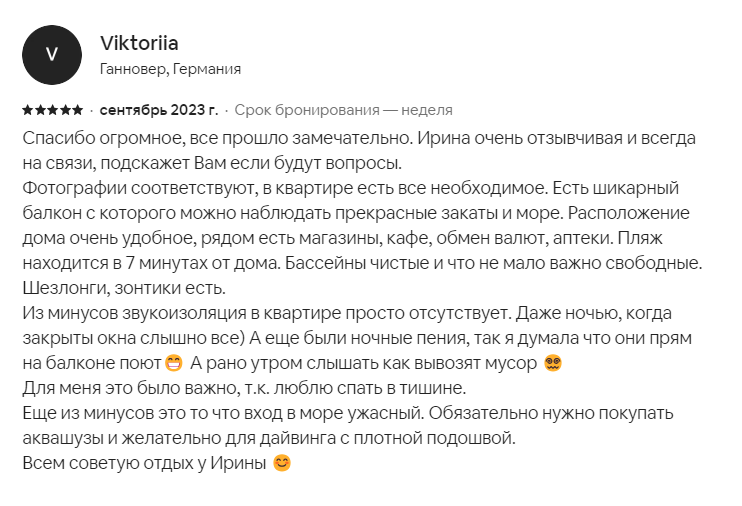Screen dimensions: 742x506
Task: Click the round V avatar circle
Action: click(52, 55)
